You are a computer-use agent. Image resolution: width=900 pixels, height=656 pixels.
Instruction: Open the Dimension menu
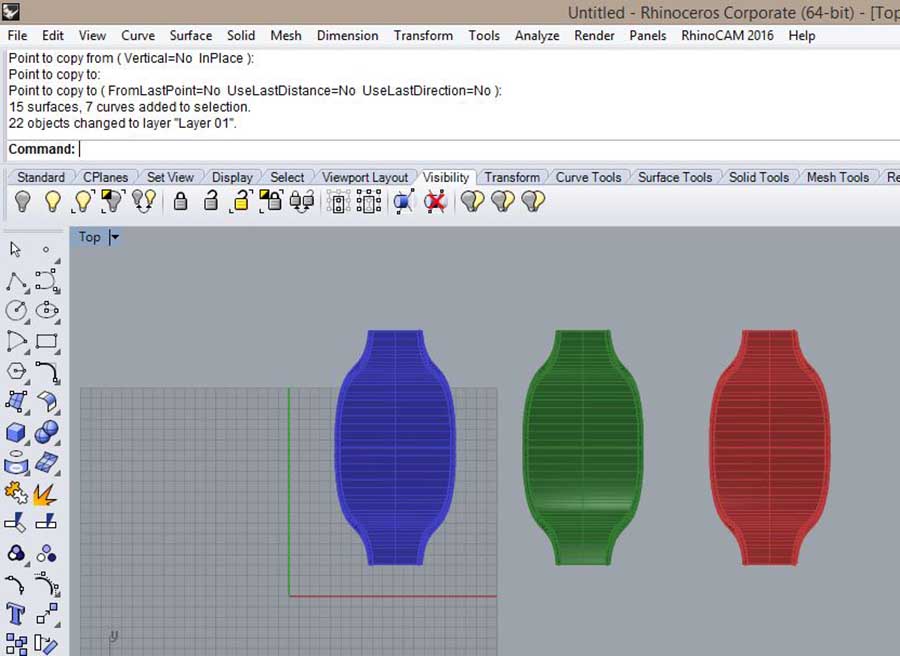click(347, 36)
